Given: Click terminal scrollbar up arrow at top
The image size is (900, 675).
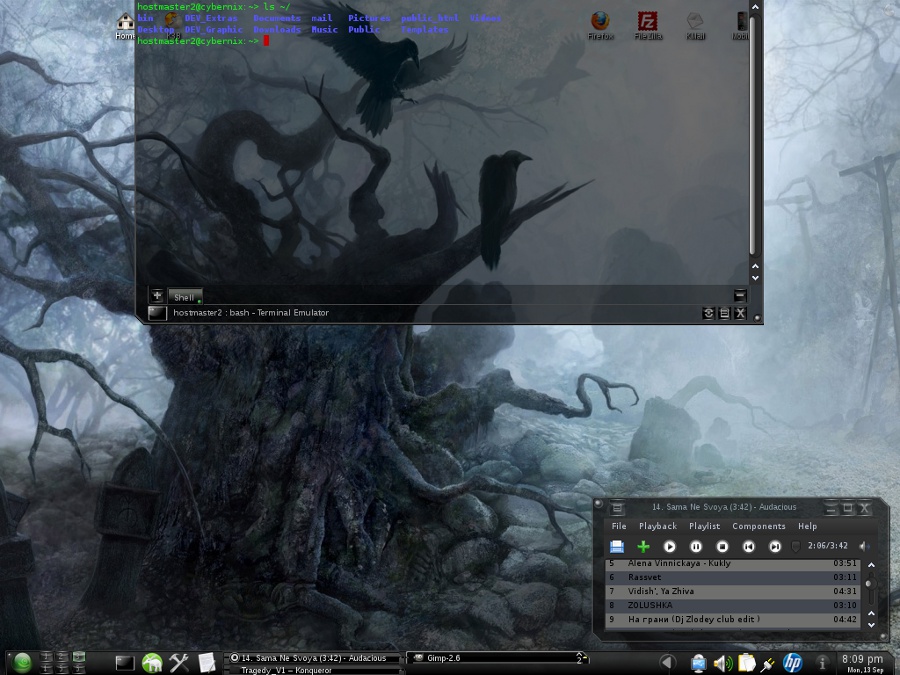Looking at the screenshot, I should [755, 7].
